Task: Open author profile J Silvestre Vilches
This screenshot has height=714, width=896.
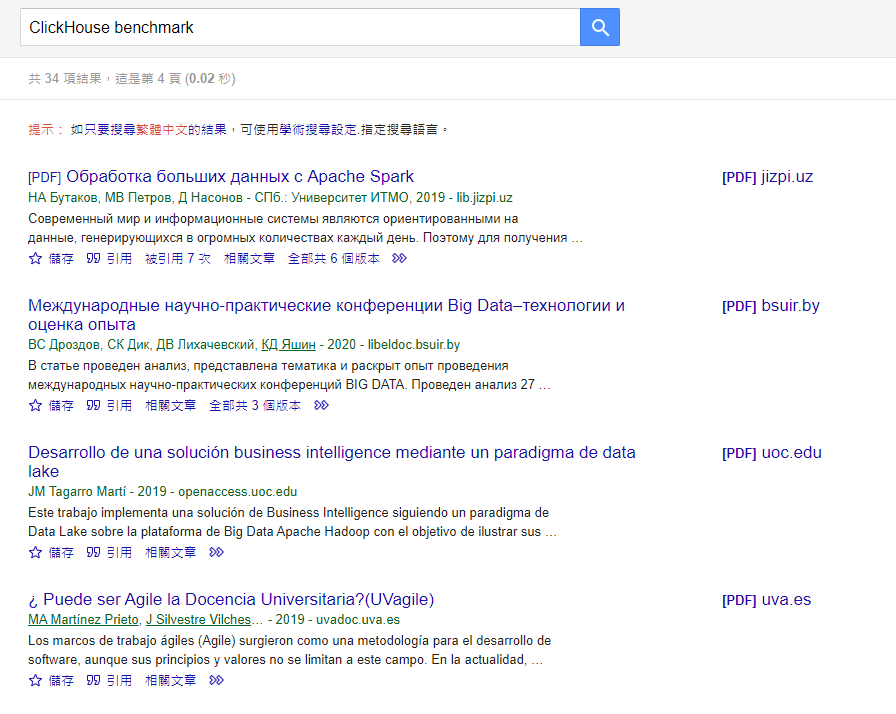Action: point(198,619)
